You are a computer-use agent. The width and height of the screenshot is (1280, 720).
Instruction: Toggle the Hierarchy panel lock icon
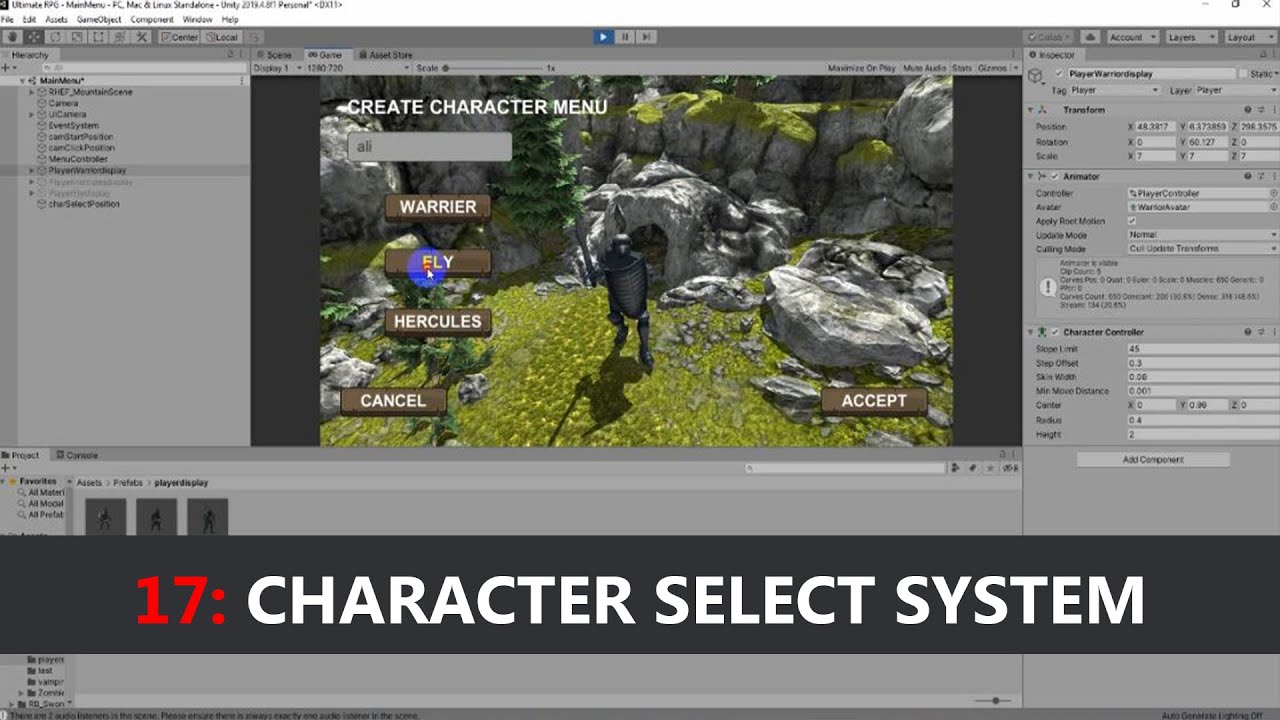pos(231,55)
